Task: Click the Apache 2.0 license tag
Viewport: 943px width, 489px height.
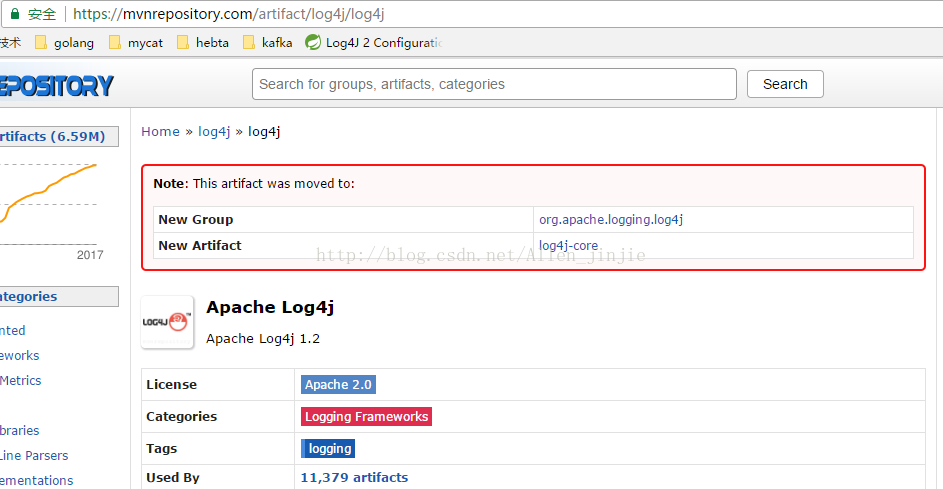Action: (339, 385)
